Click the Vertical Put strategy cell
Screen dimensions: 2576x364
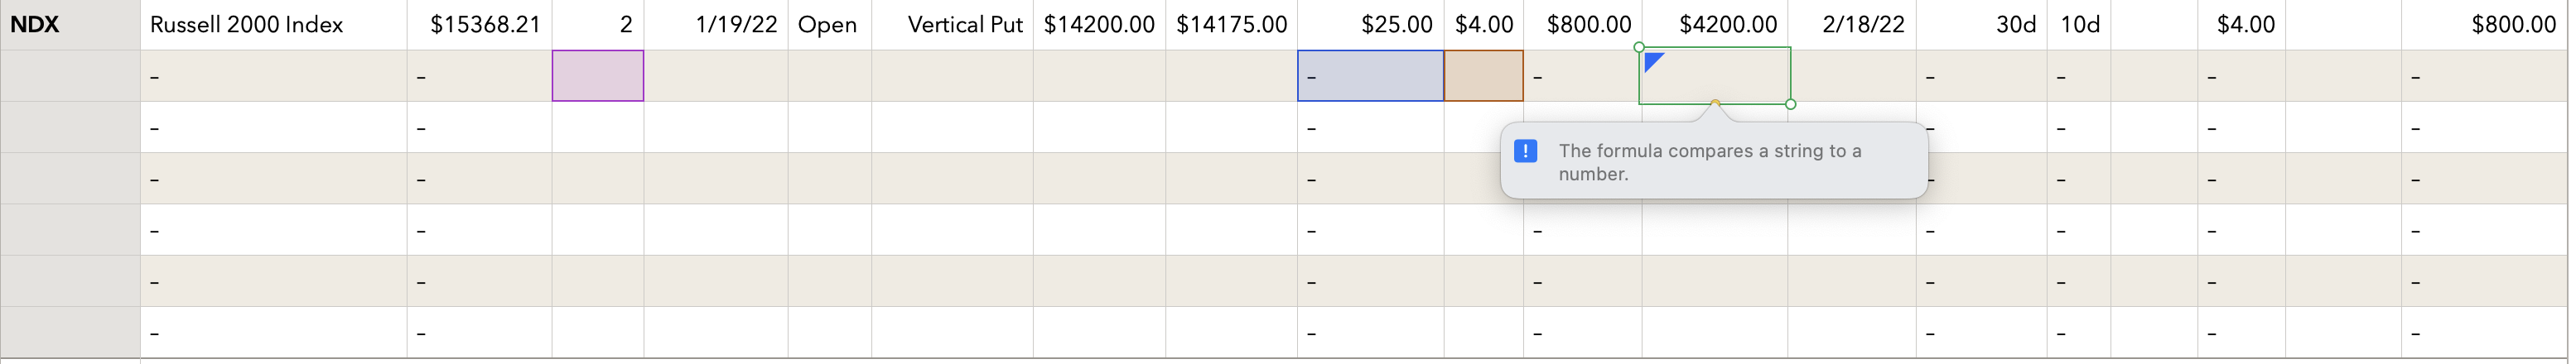pos(952,25)
